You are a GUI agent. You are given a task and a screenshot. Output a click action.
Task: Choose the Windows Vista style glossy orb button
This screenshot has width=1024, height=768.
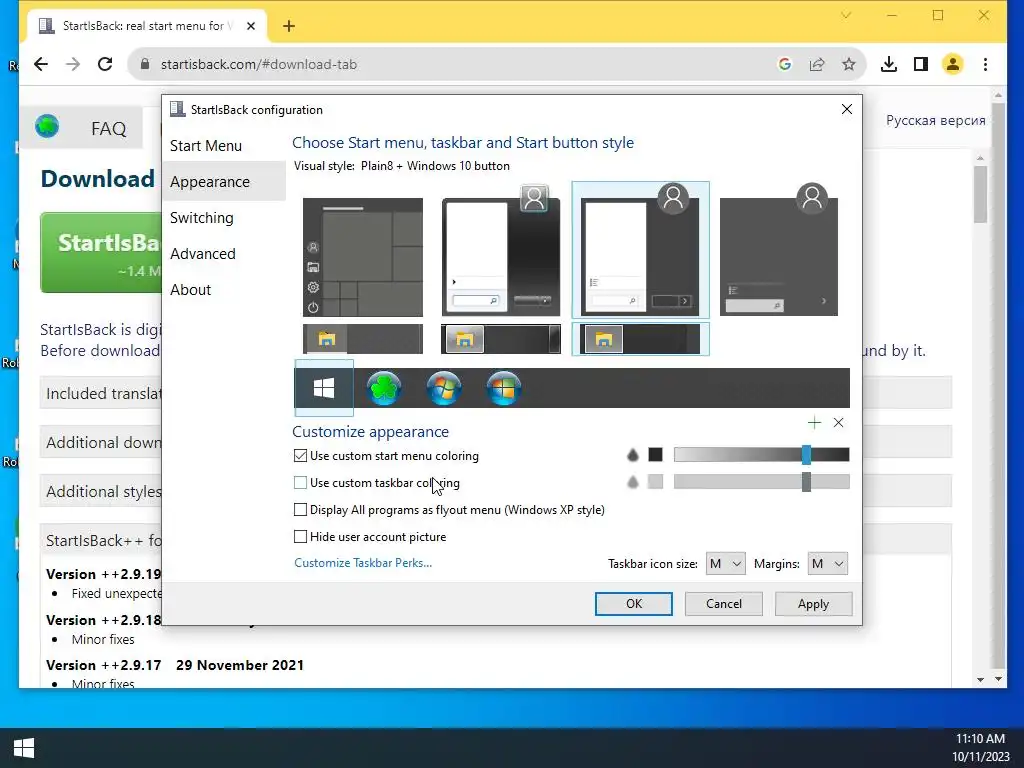pyautogui.click(x=504, y=388)
